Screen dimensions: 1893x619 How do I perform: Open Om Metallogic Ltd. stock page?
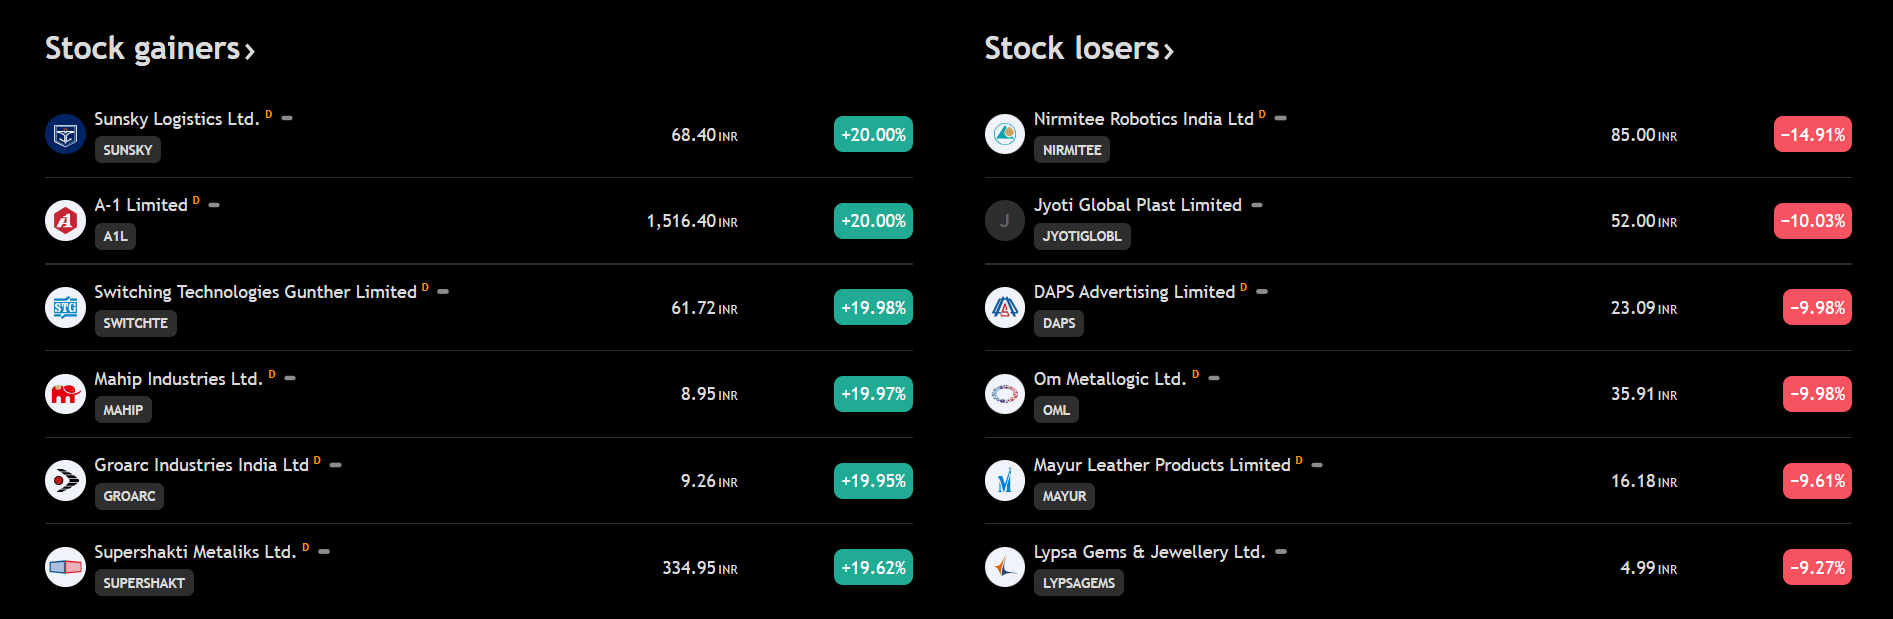[x=1110, y=379]
